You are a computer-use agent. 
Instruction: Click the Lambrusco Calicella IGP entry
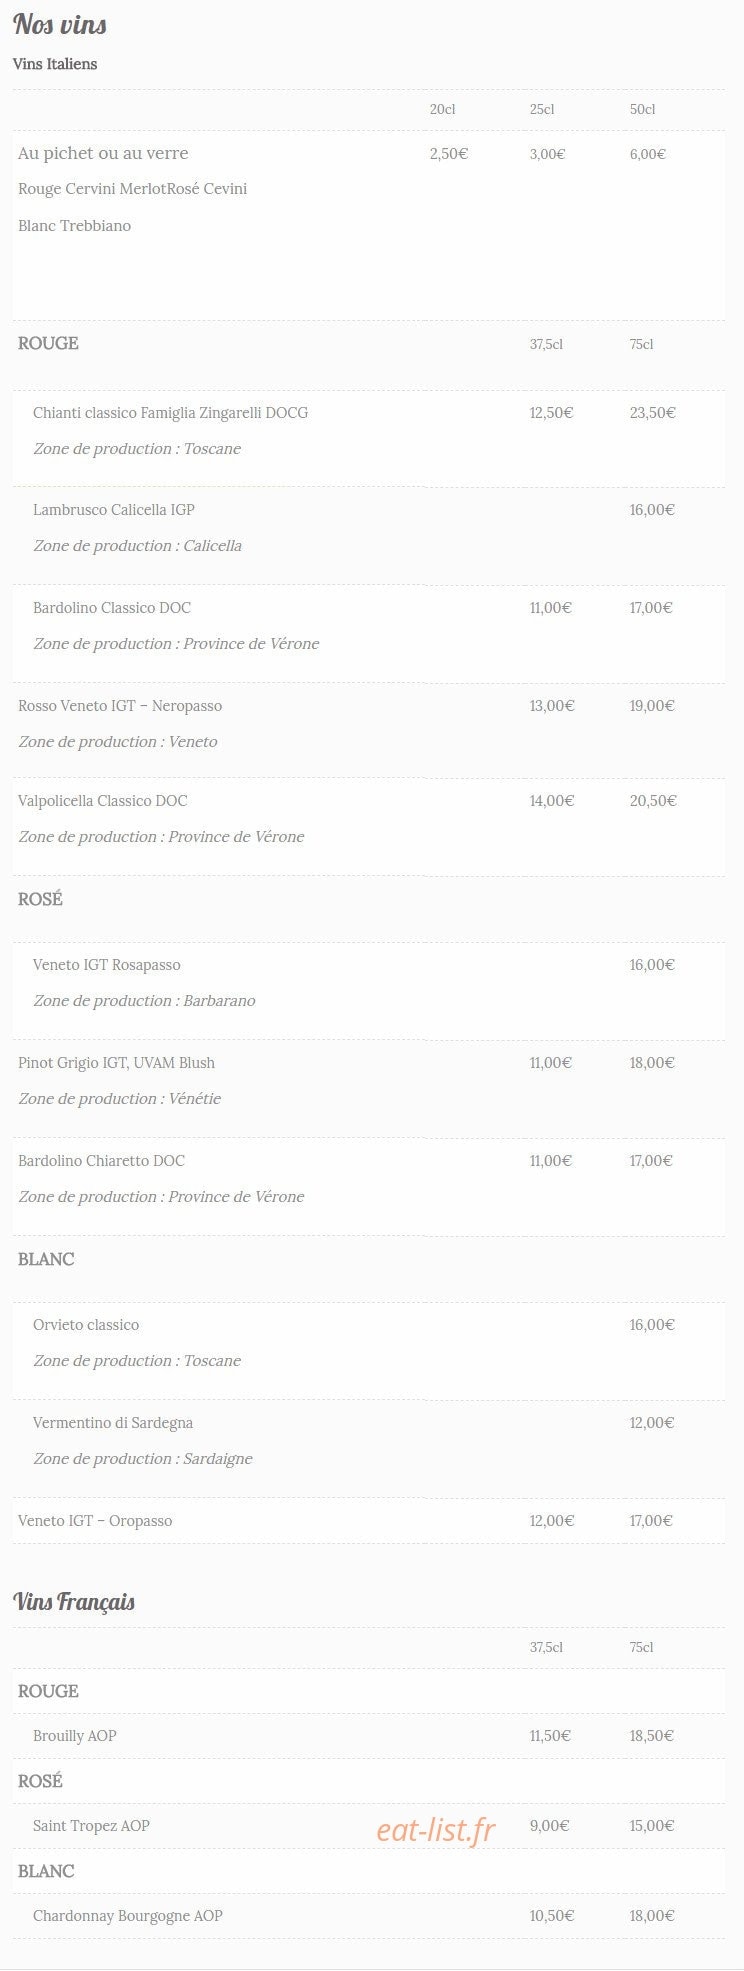[x=114, y=509]
